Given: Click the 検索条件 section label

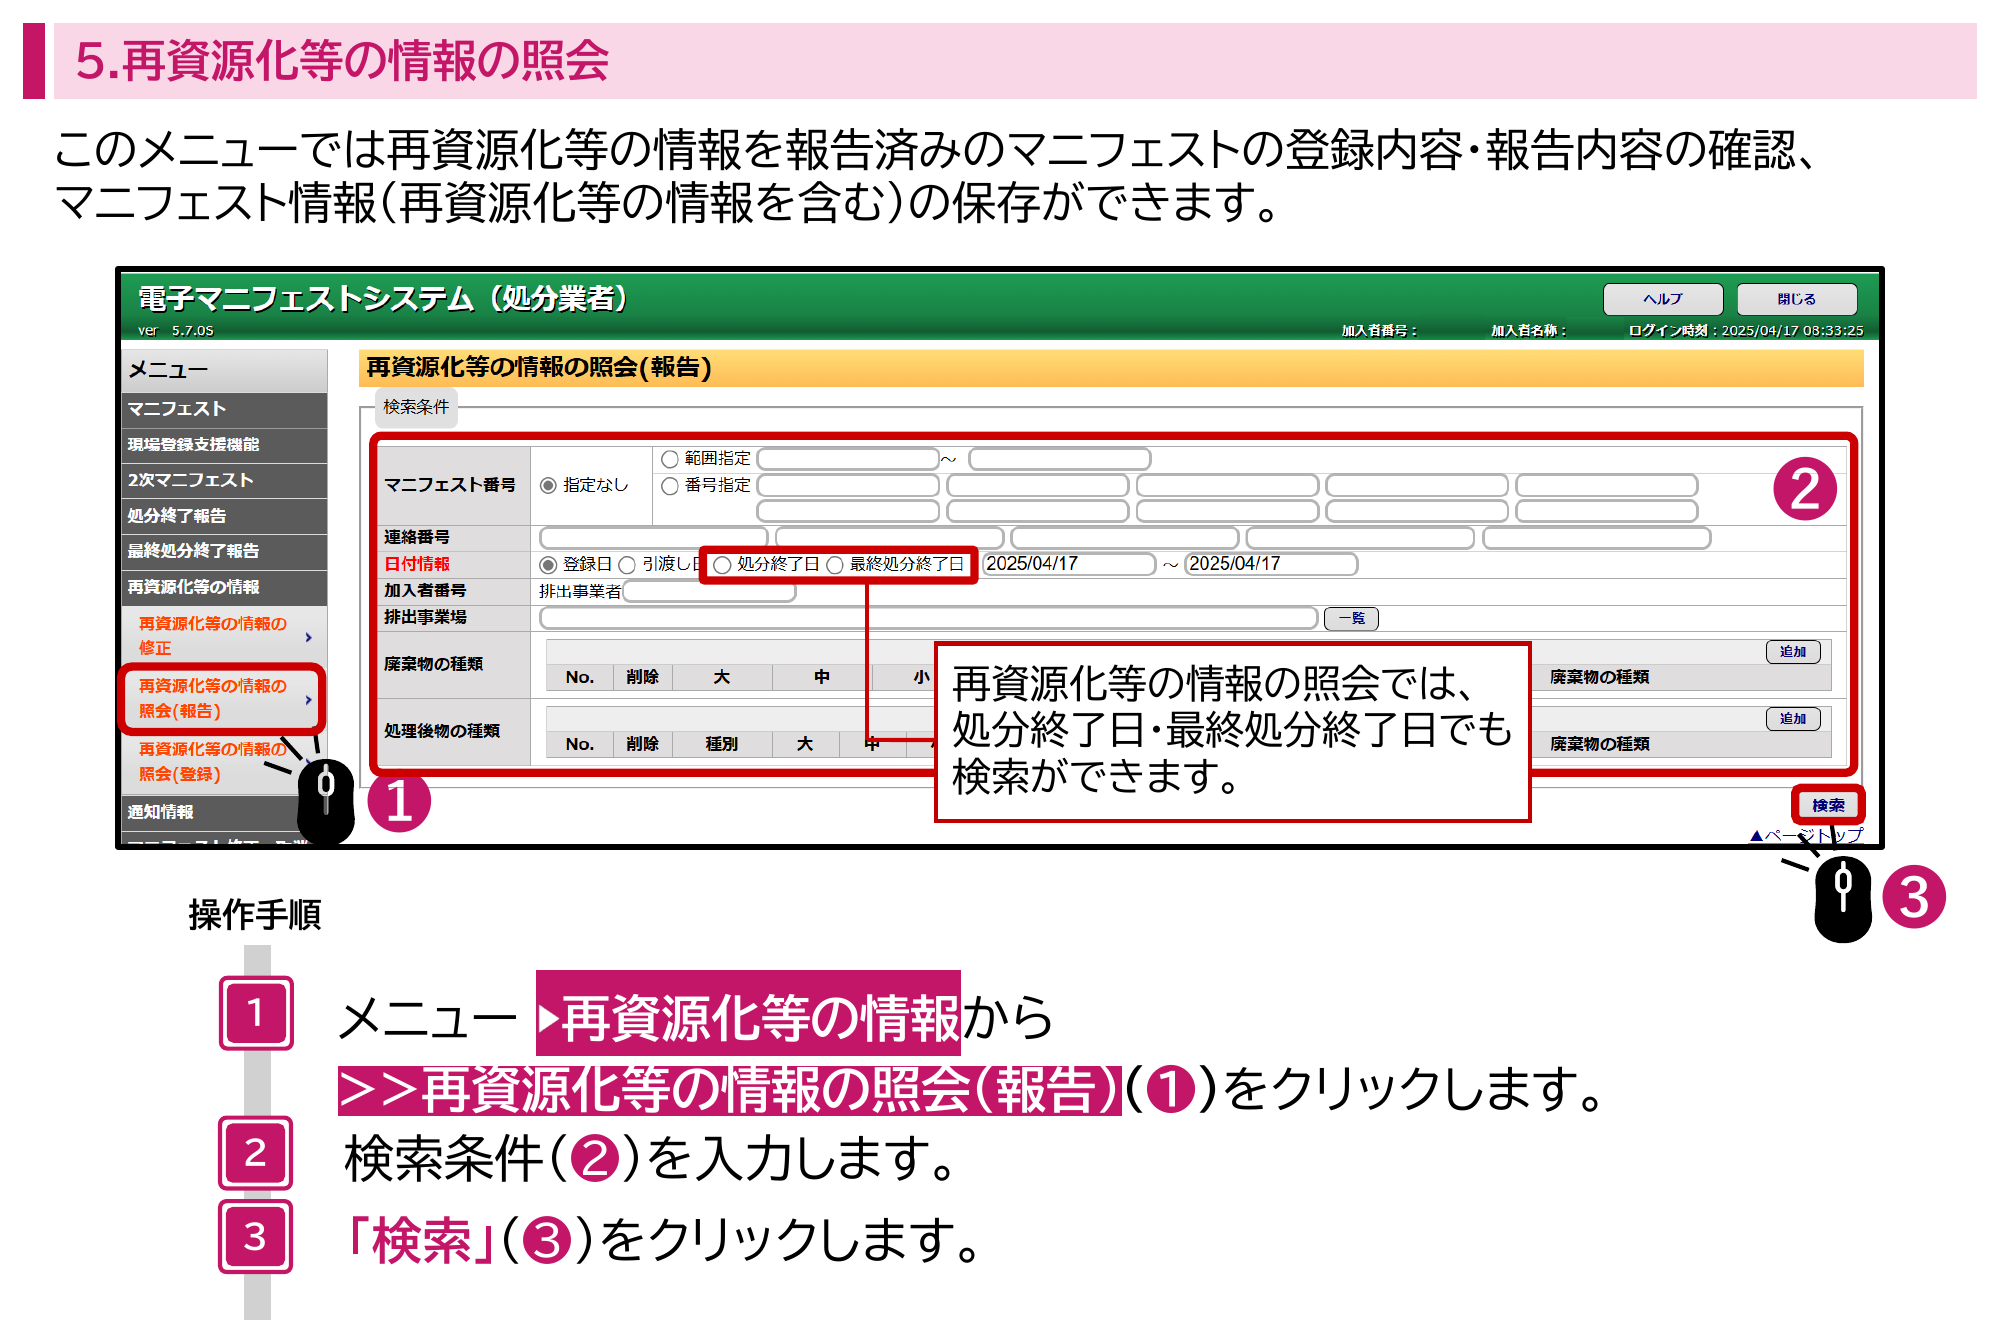Looking at the screenshot, I should pyautogui.click(x=416, y=407).
